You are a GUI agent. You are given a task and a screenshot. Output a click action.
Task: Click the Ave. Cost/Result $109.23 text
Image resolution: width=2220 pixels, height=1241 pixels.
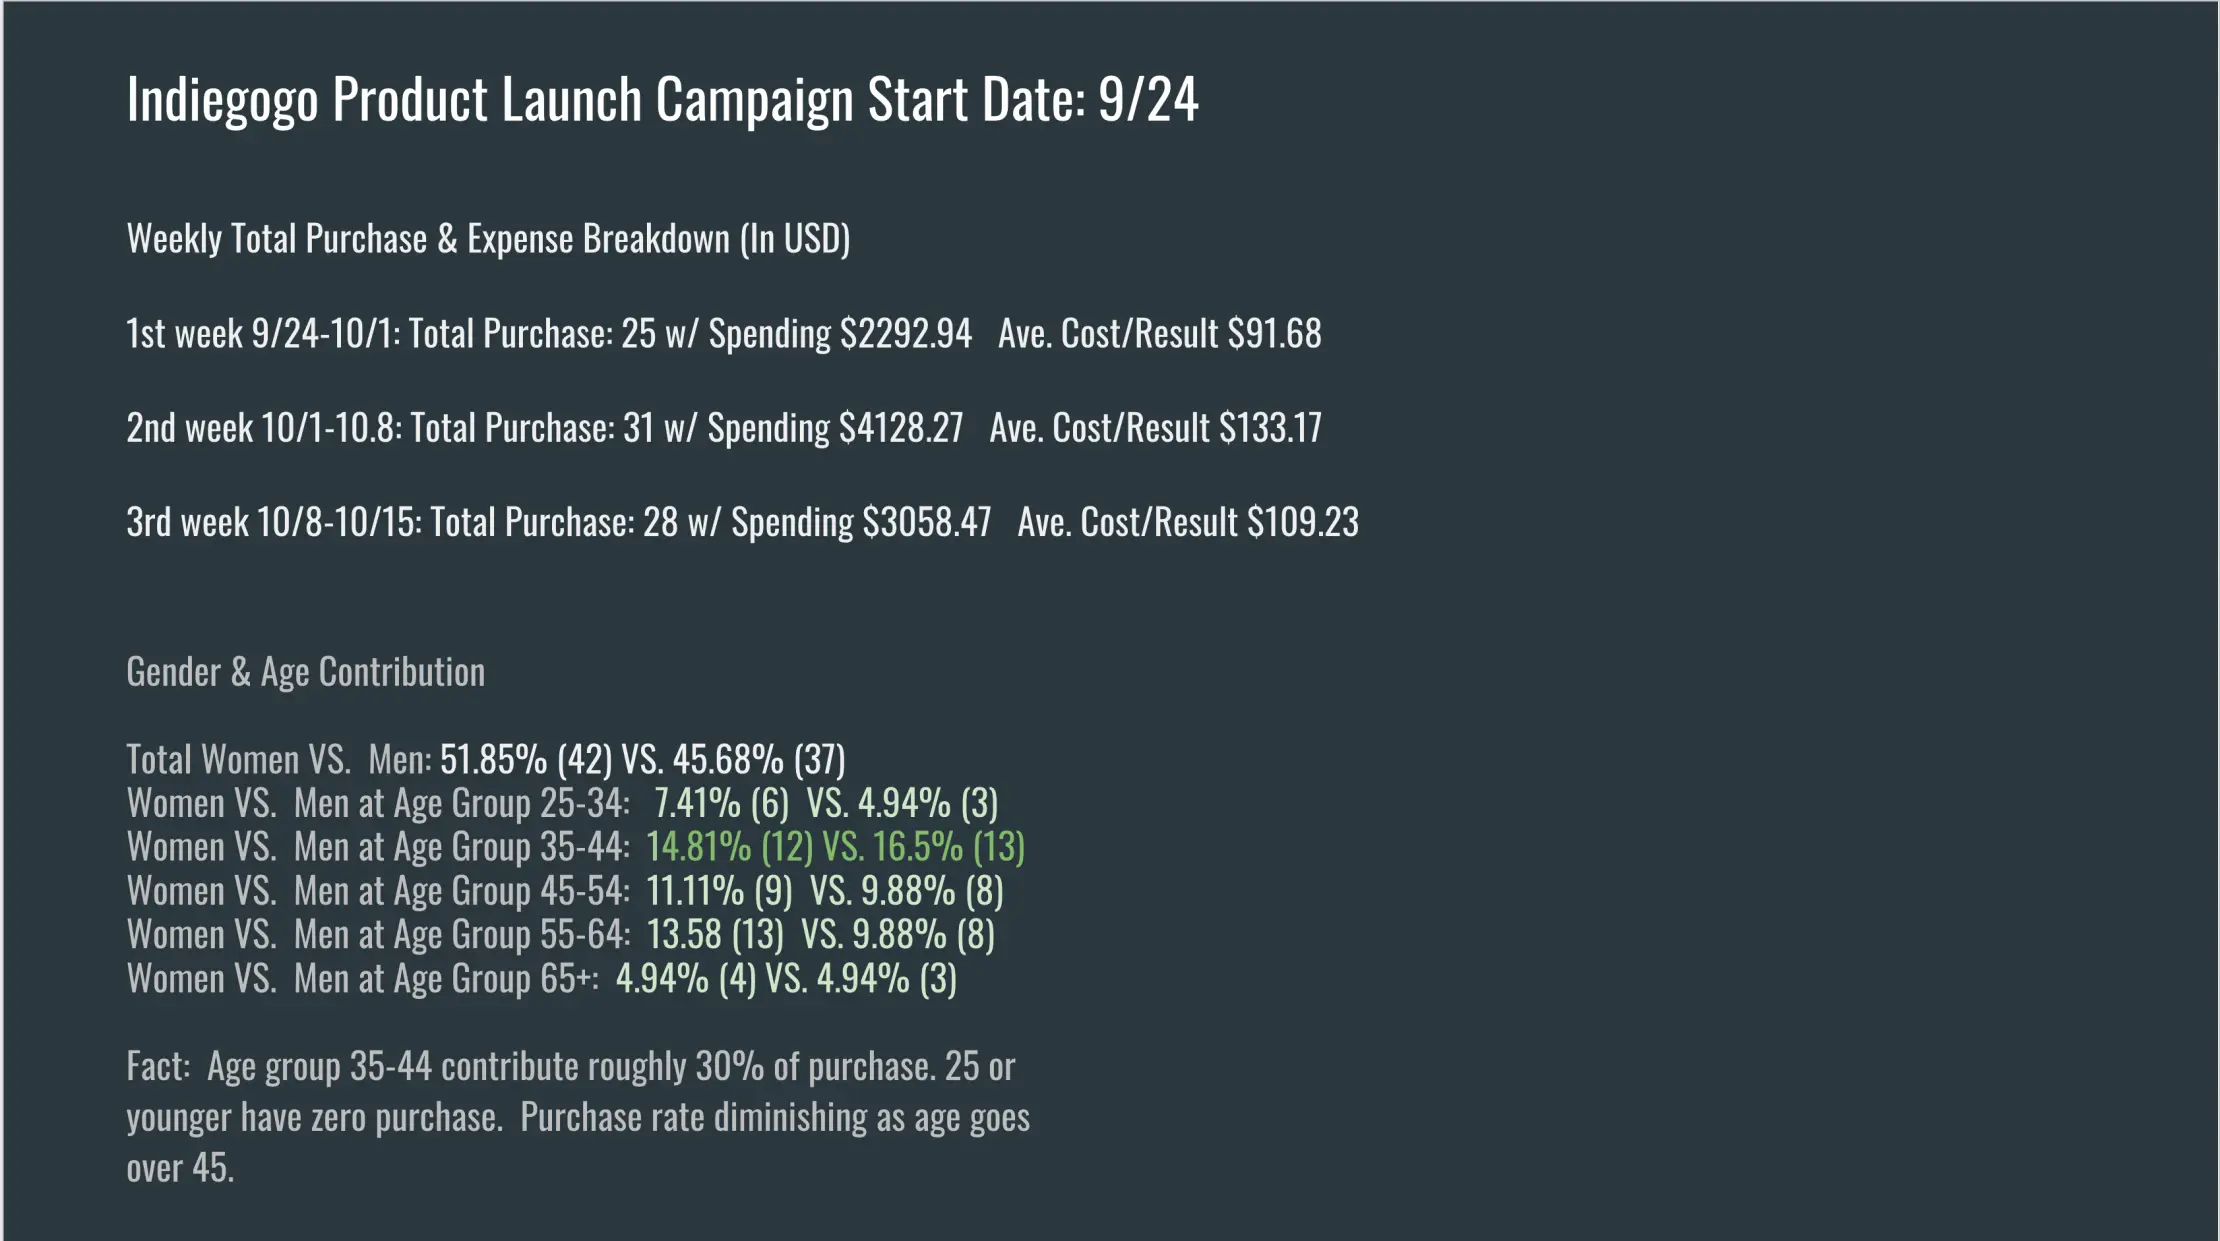(x=1187, y=522)
